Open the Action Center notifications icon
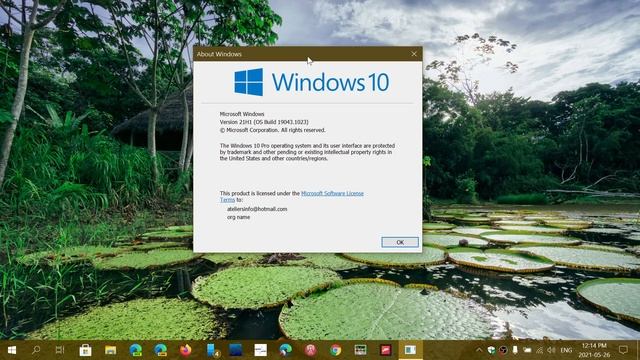This screenshot has height=360, width=640. tap(623, 350)
